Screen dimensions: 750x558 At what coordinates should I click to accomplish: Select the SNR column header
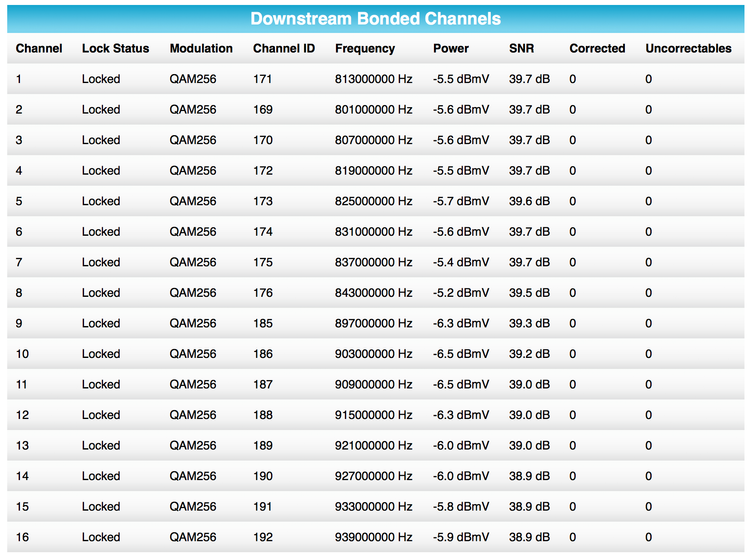(x=521, y=48)
